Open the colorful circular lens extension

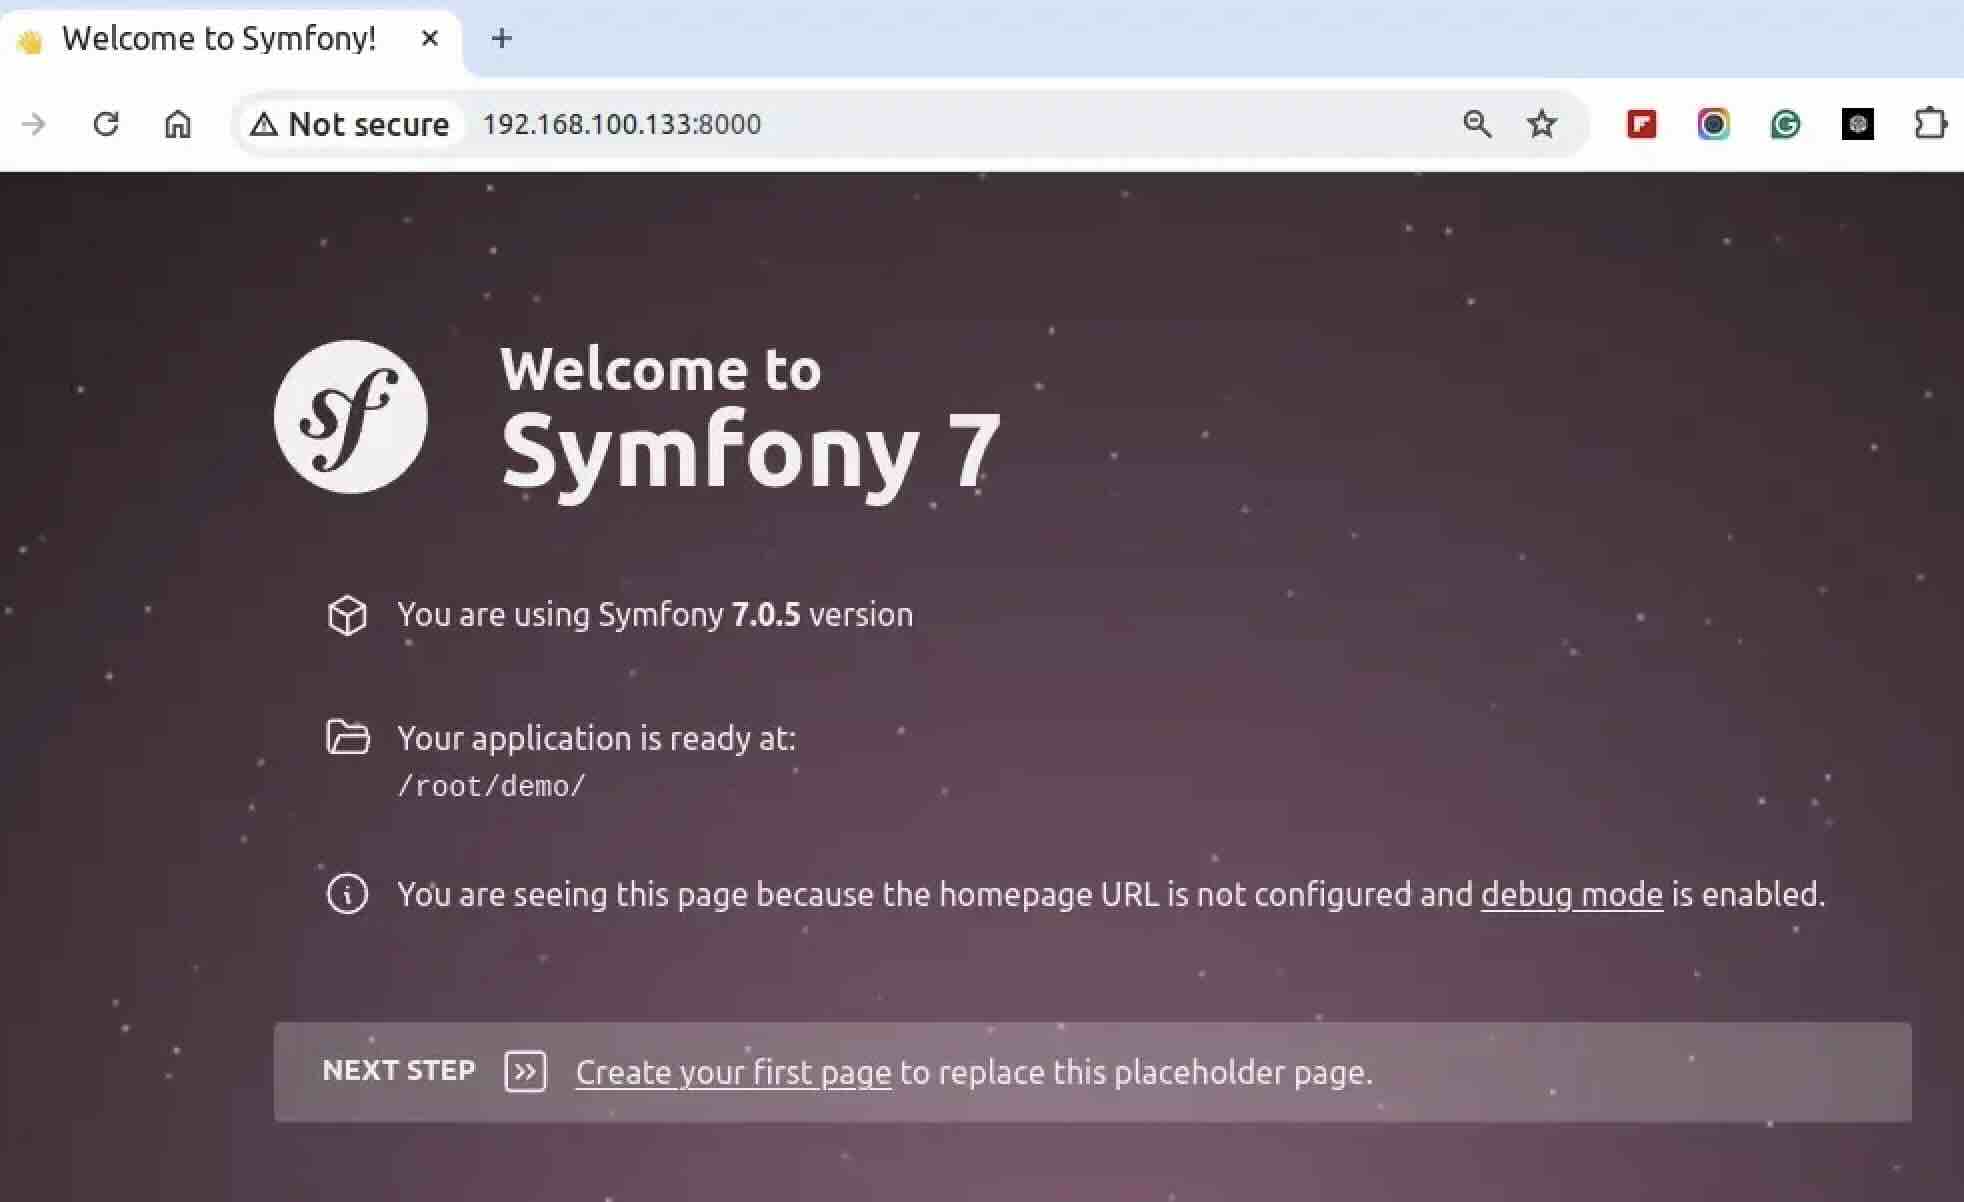pyautogui.click(x=1713, y=124)
